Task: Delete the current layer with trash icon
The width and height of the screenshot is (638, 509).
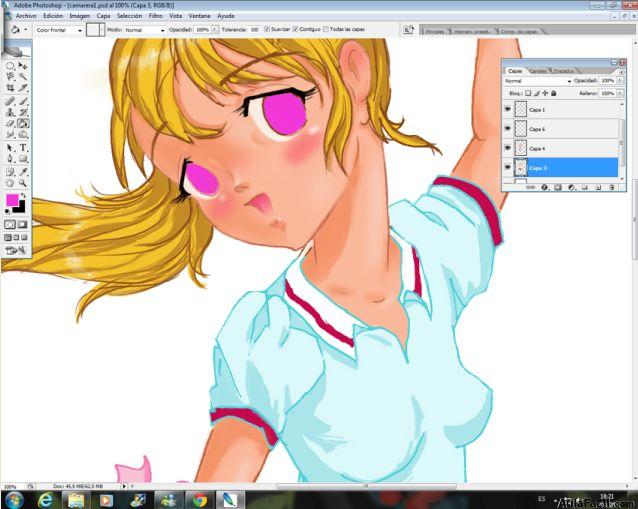Action: [x=612, y=188]
